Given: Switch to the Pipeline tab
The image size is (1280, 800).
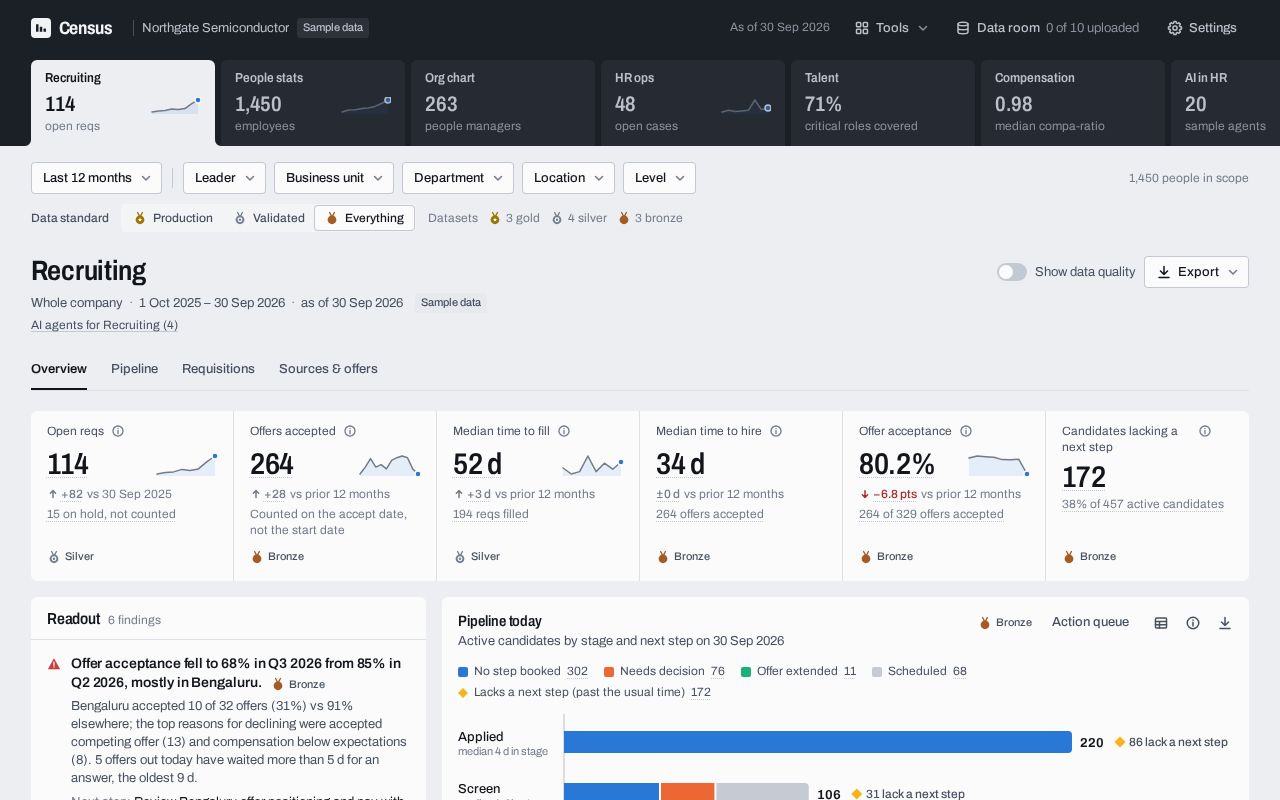Looking at the screenshot, I should (x=134, y=369).
